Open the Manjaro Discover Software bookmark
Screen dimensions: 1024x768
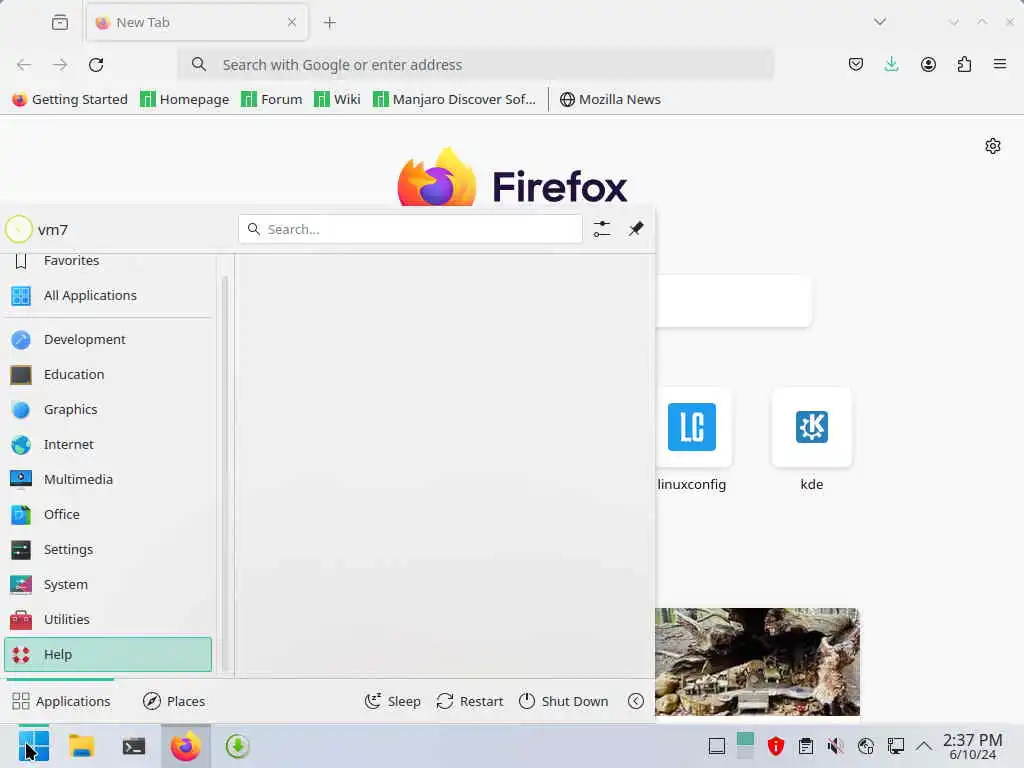click(454, 99)
